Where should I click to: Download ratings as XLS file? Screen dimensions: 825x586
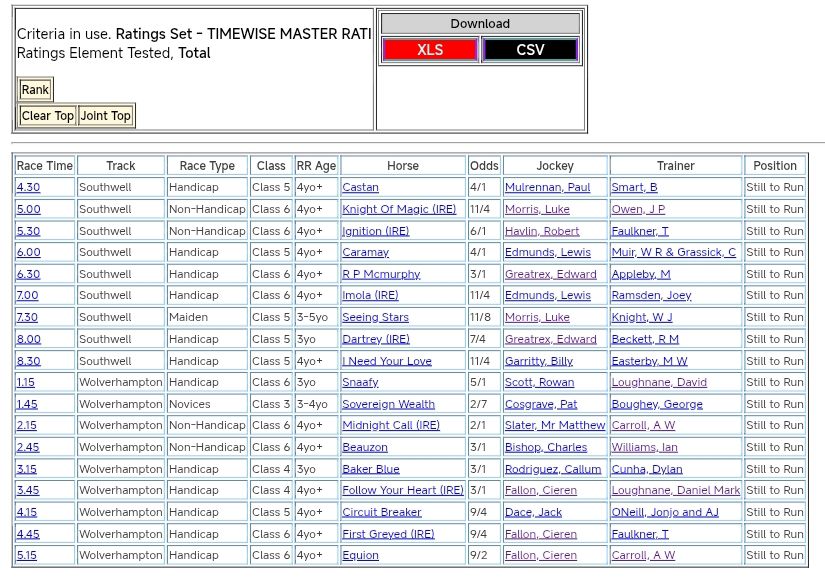pos(430,50)
